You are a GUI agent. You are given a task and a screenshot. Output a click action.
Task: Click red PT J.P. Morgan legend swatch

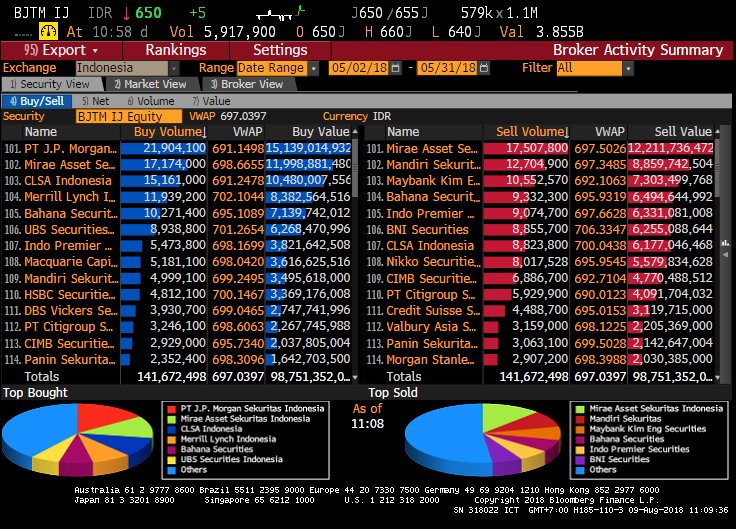click(170, 409)
